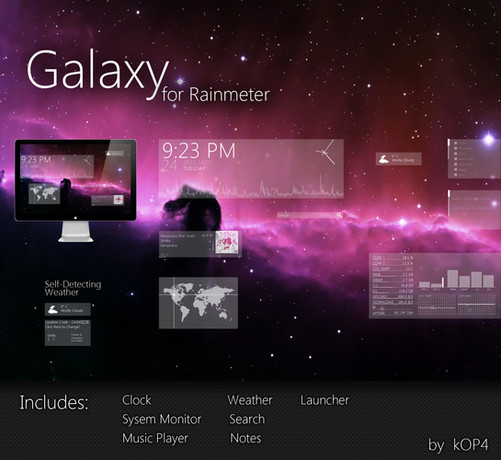Open the topmost launcher list icon
501x460 pixels.
(455, 143)
